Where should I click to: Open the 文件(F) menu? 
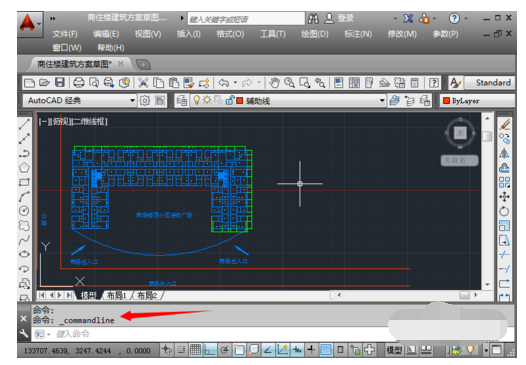click(x=65, y=34)
